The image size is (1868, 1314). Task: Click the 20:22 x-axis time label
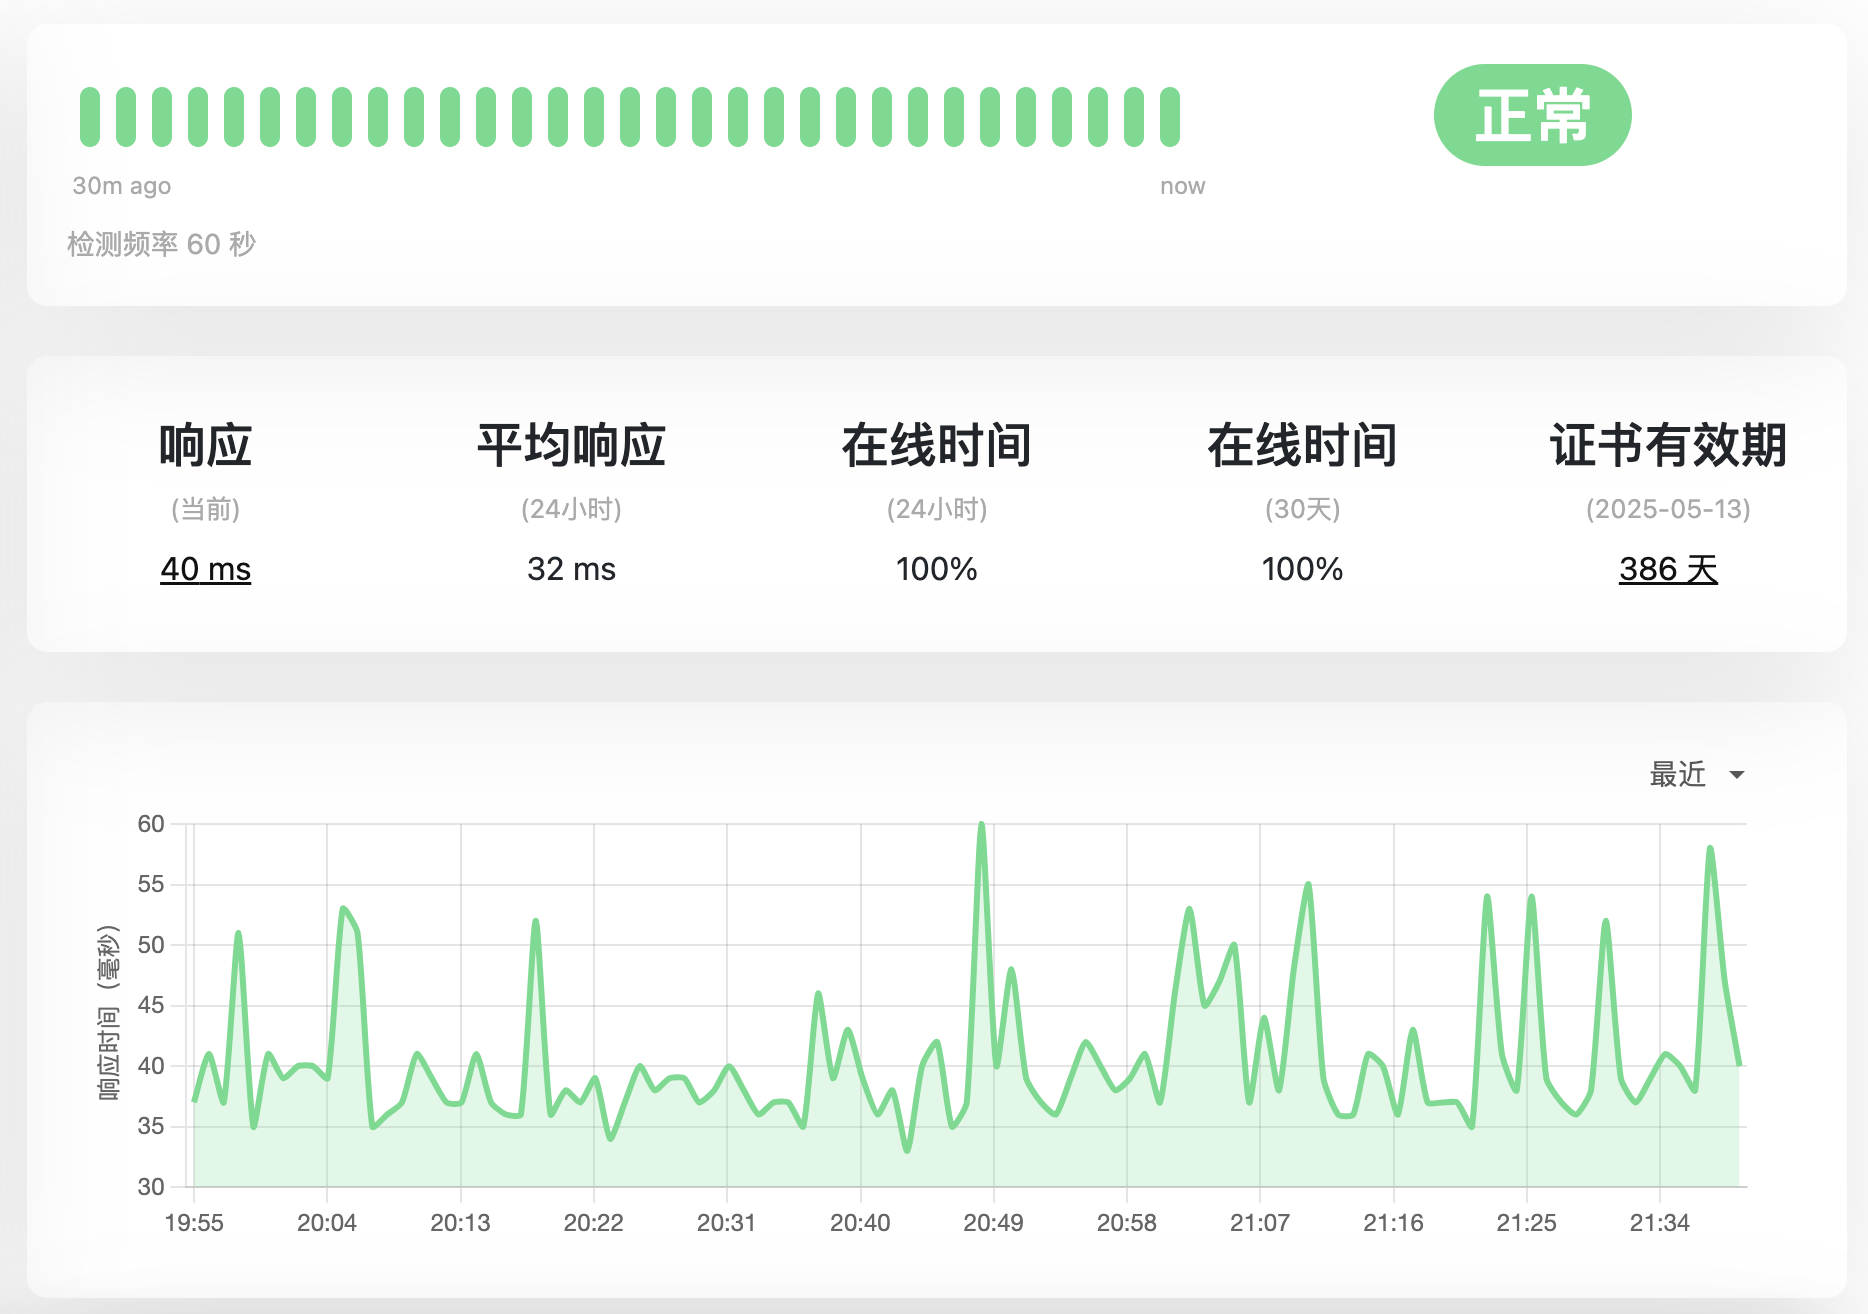point(593,1222)
